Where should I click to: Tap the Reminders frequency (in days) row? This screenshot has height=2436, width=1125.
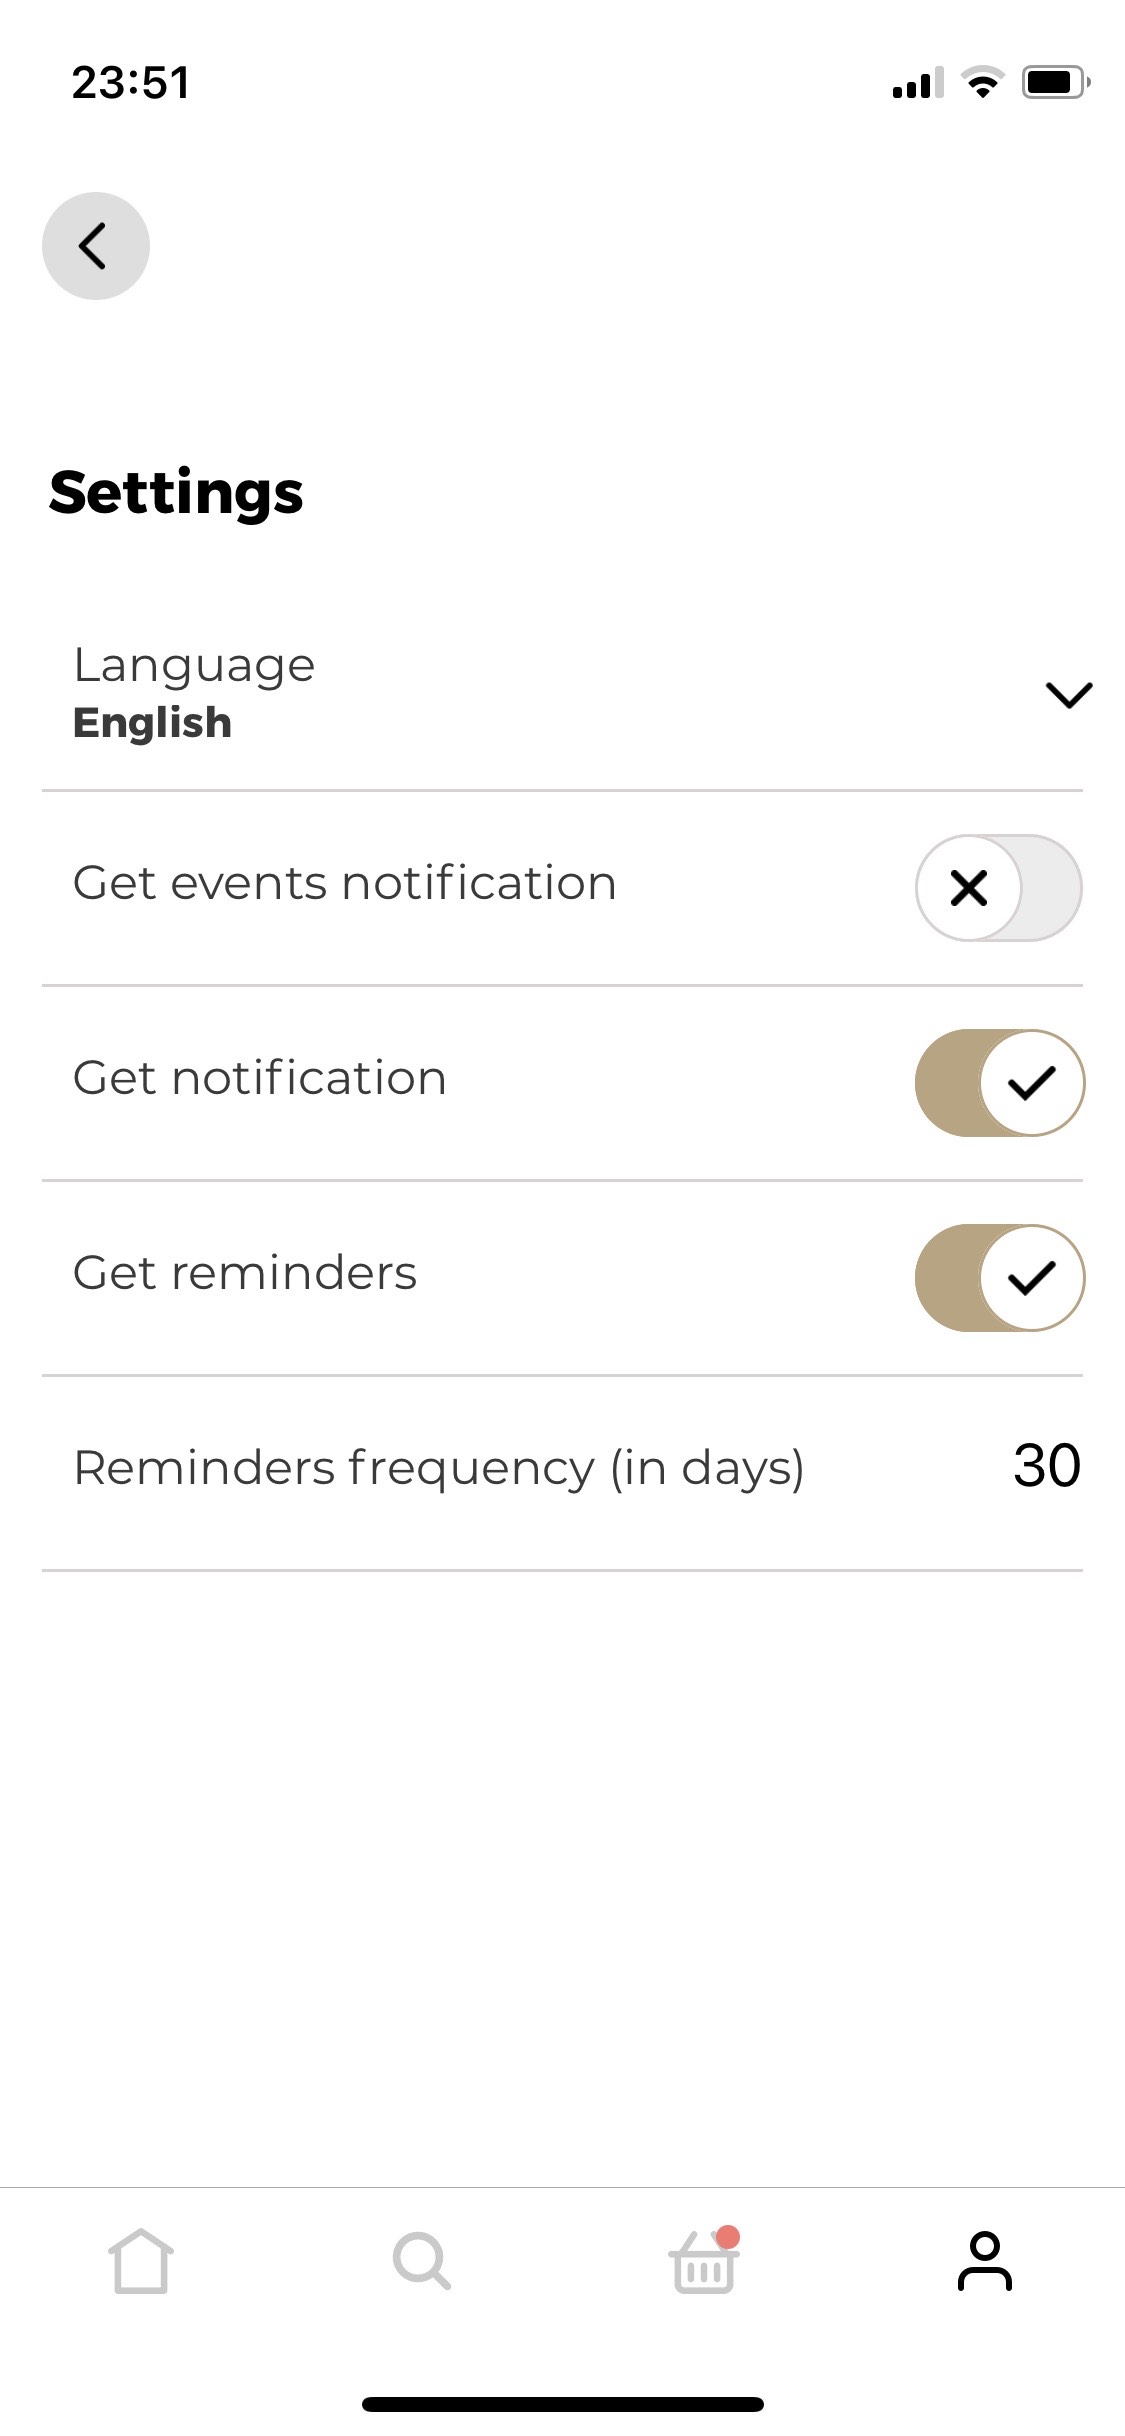439,1468
